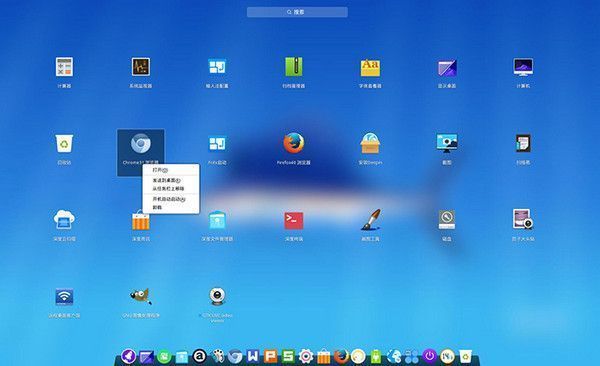The width and height of the screenshot is (600, 366).
Task: Open the Font Viewer Aa icon
Action: 370,68
